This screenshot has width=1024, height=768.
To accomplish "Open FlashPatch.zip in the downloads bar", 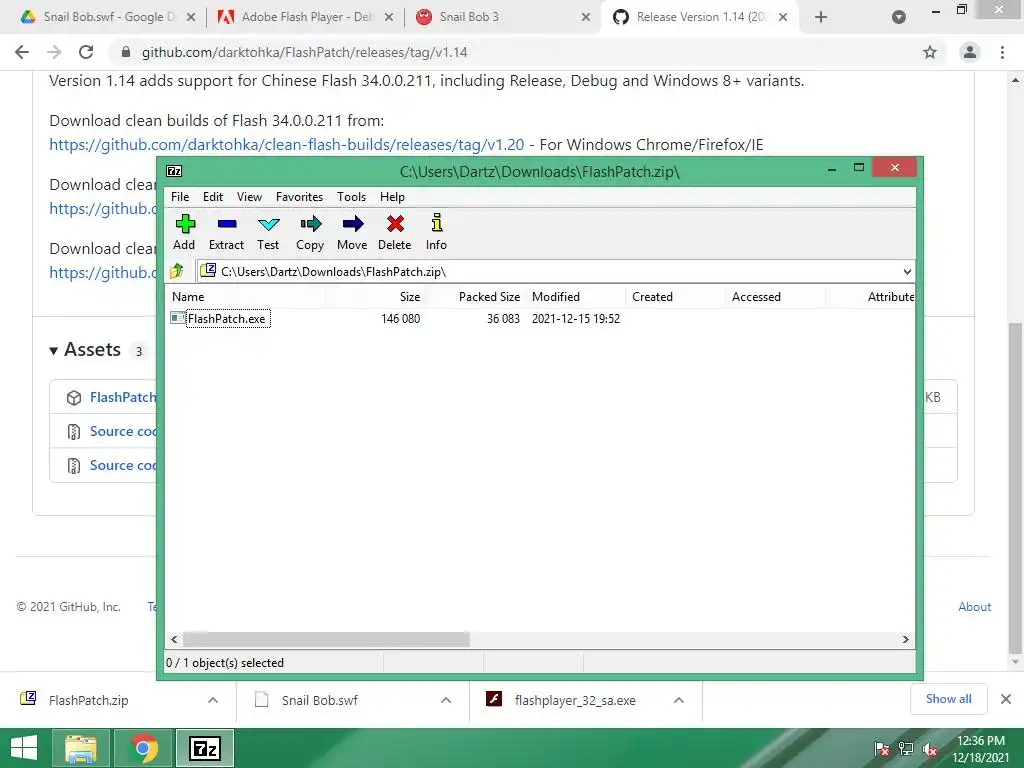I will [x=88, y=700].
